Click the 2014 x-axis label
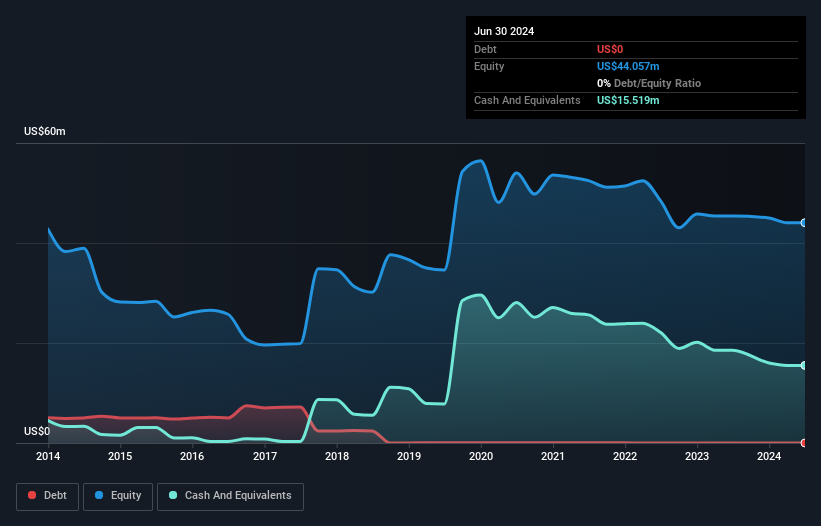This screenshot has width=821, height=526. (x=48, y=456)
